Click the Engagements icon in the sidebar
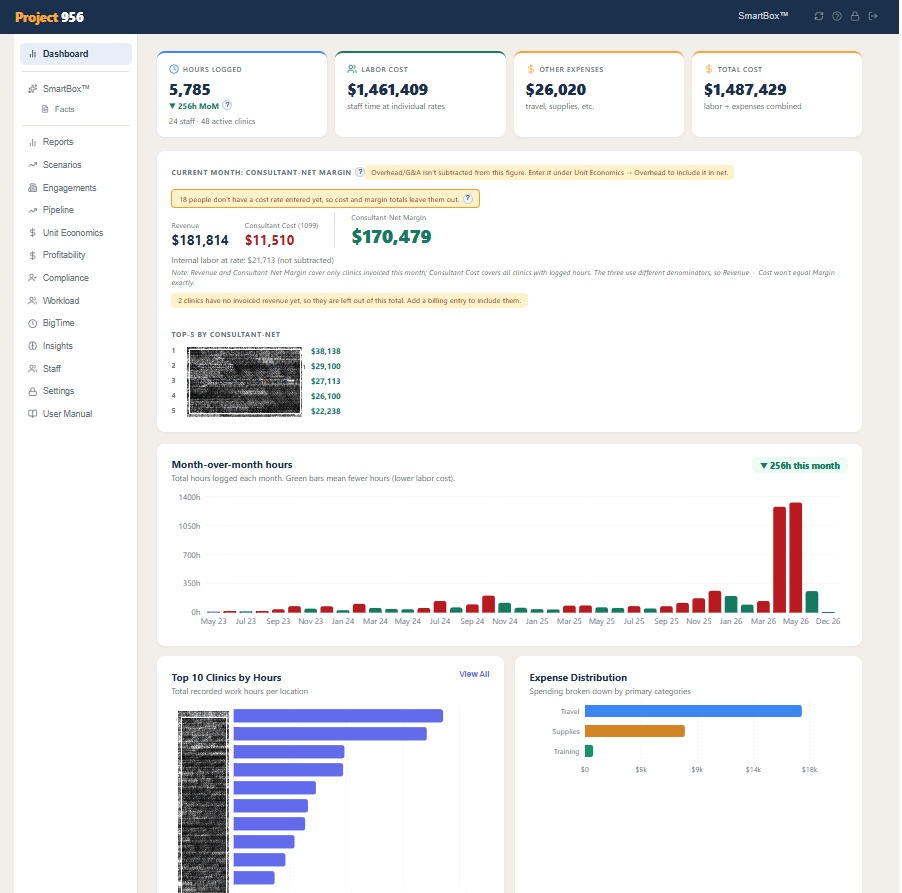902x893 pixels. pyautogui.click(x=33, y=188)
